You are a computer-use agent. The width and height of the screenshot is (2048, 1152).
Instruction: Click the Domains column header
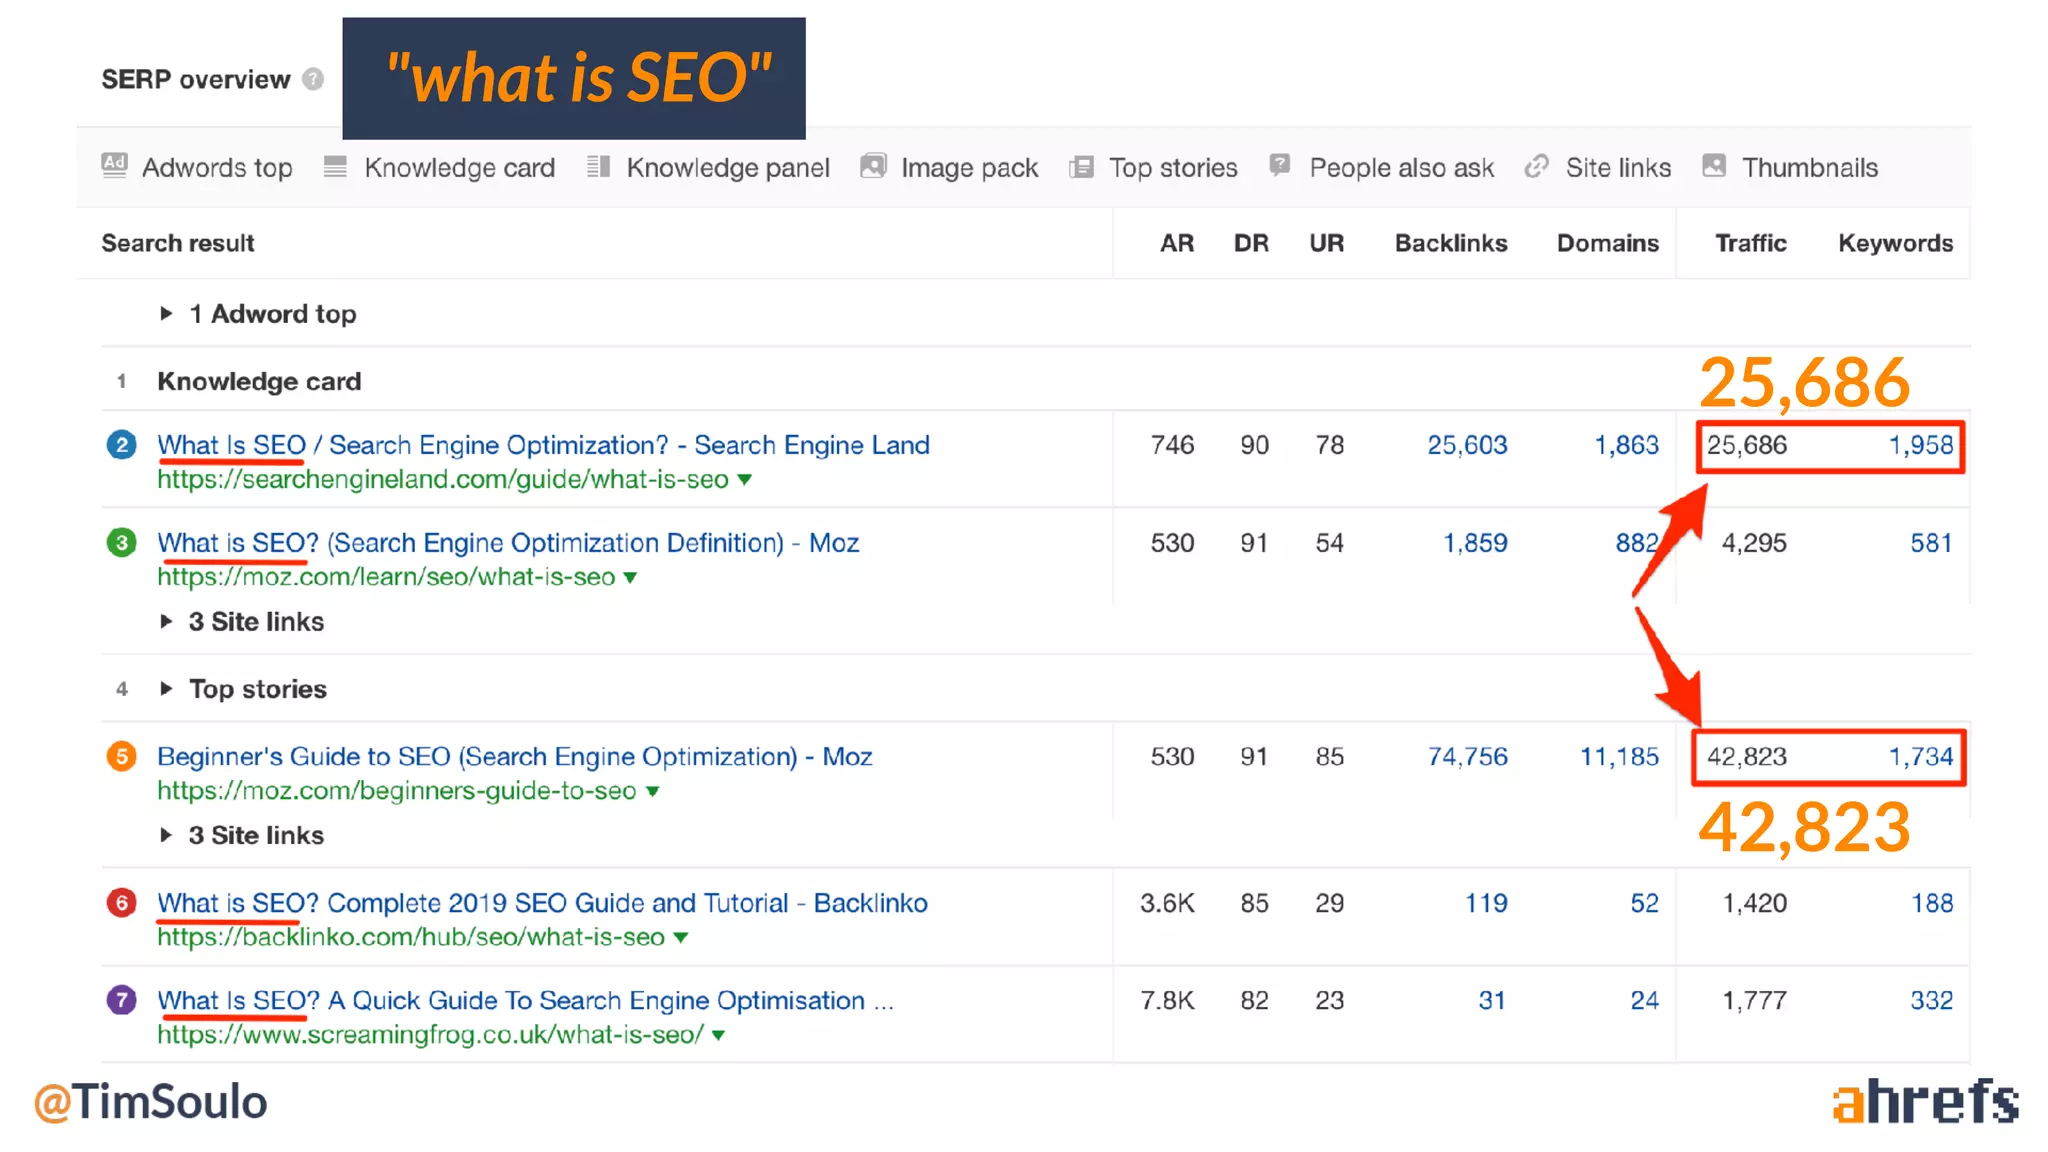1607,243
